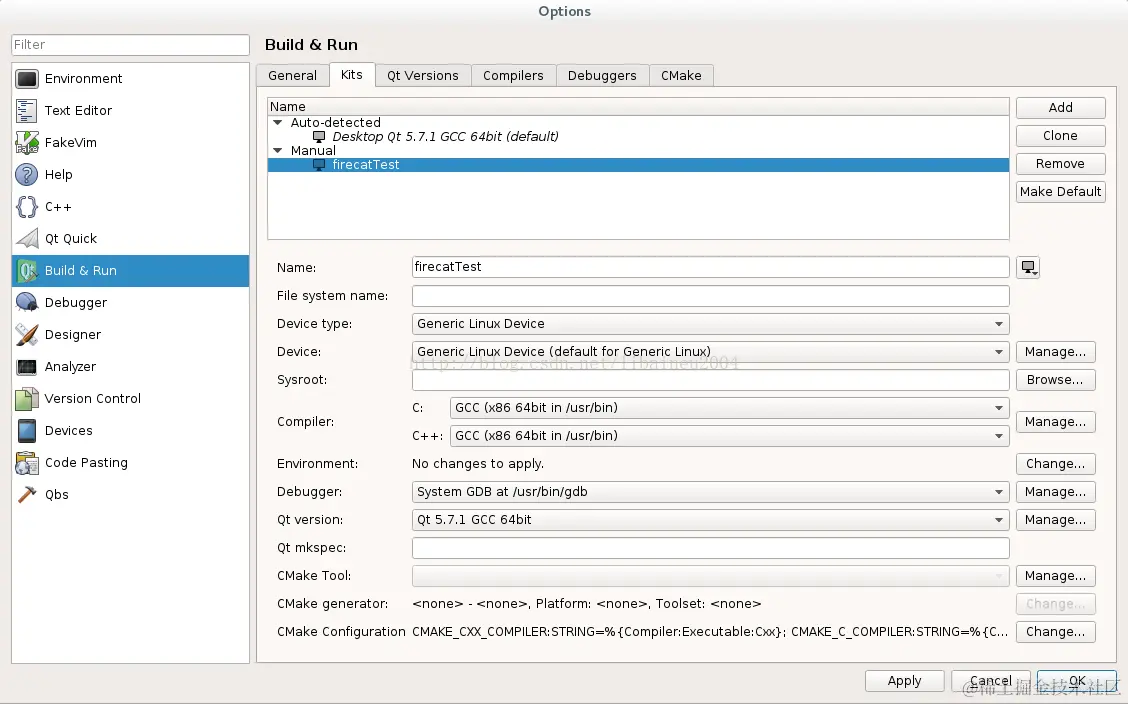Open the Devices tablet icon
Screen dimensions: 1128x704
tap(27, 431)
